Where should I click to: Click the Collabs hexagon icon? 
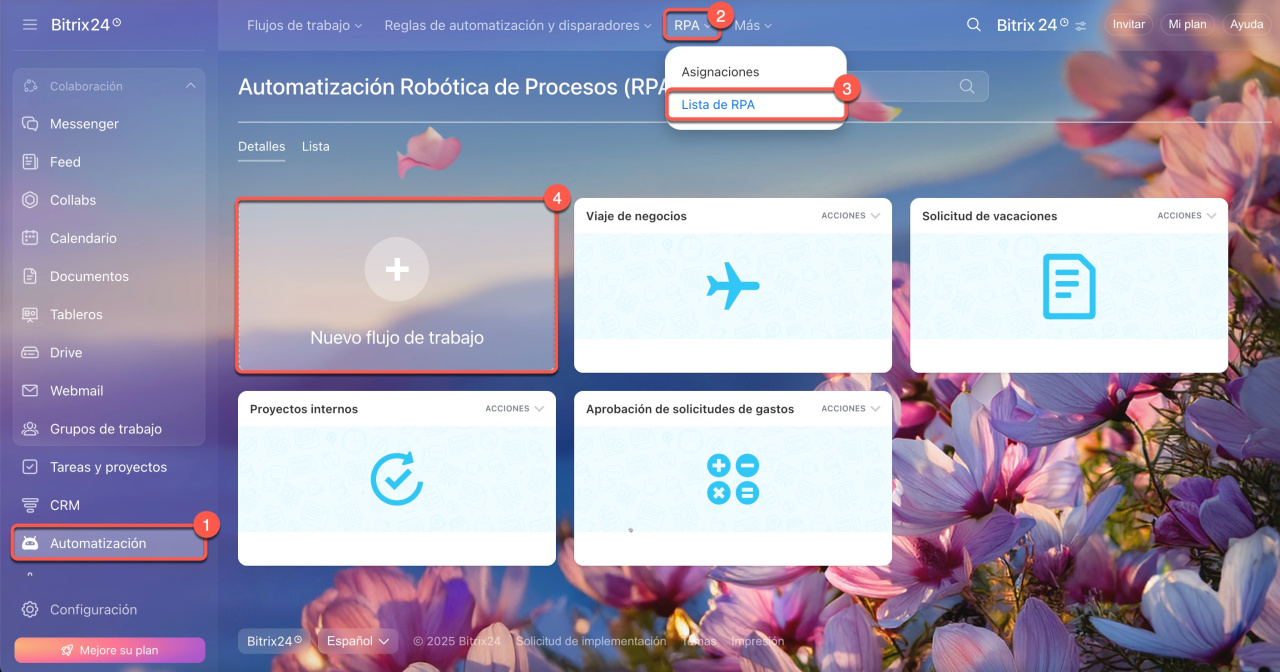click(30, 200)
